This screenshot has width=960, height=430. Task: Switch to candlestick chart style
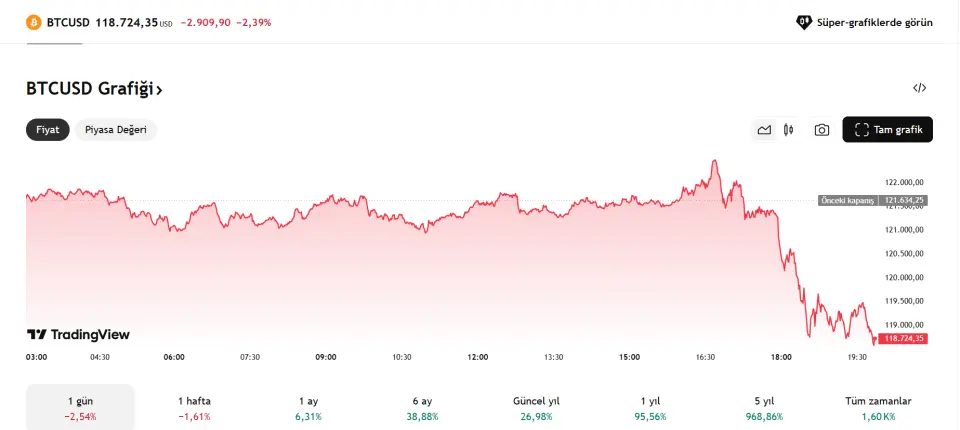point(789,130)
